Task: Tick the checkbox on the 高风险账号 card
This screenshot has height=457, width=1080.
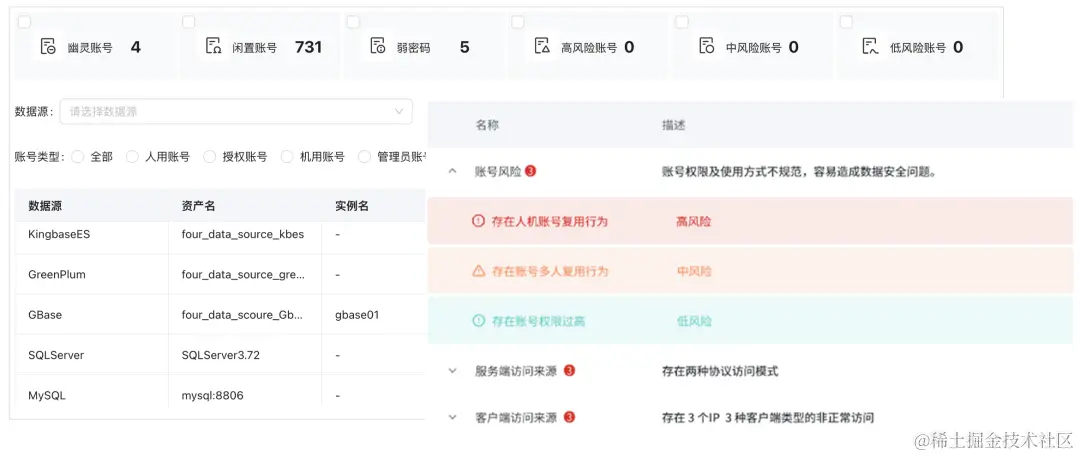Action: [x=517, y=22]
